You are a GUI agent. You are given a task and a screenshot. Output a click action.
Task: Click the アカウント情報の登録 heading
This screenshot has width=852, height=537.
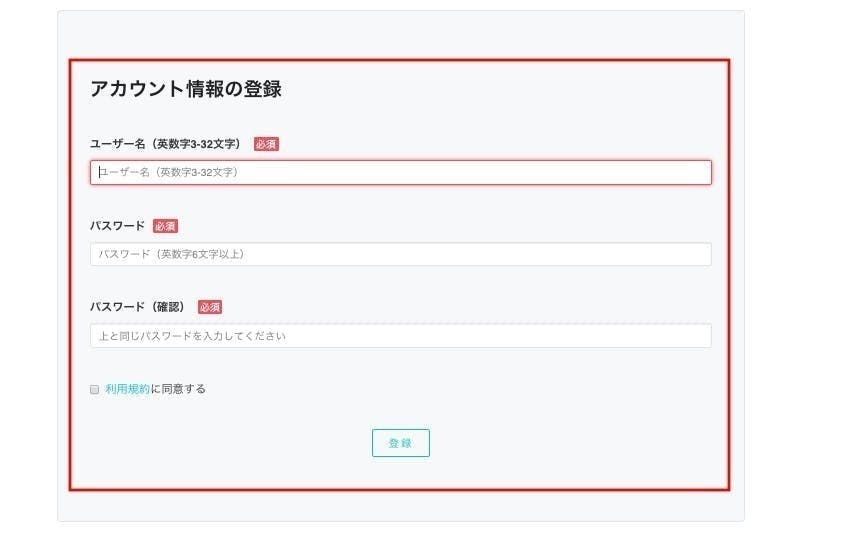(x=186, y=89)
